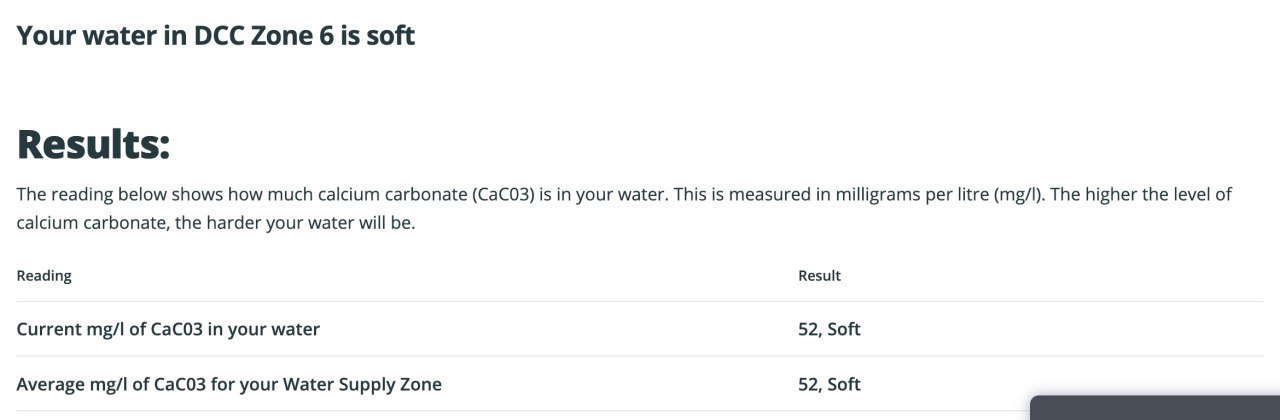Click the '(mg/l)' abbreviation in the description
Image resolution: width=1280 pixels, height=420 pixels.
(1020, 194)
